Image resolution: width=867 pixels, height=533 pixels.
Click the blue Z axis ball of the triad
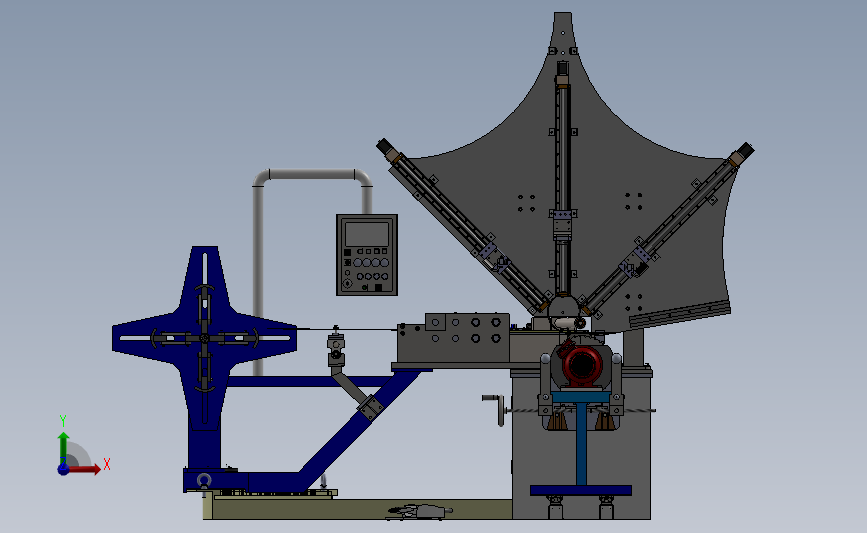point(64,469)
